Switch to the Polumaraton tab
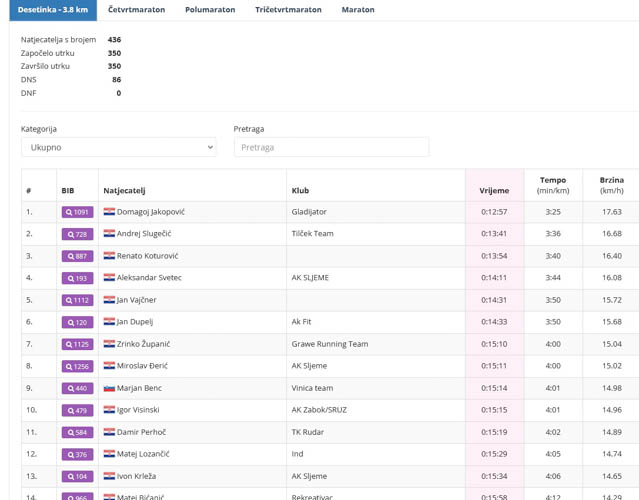The width and height of the screenshot is (639, 500). [x=210, y=10]
